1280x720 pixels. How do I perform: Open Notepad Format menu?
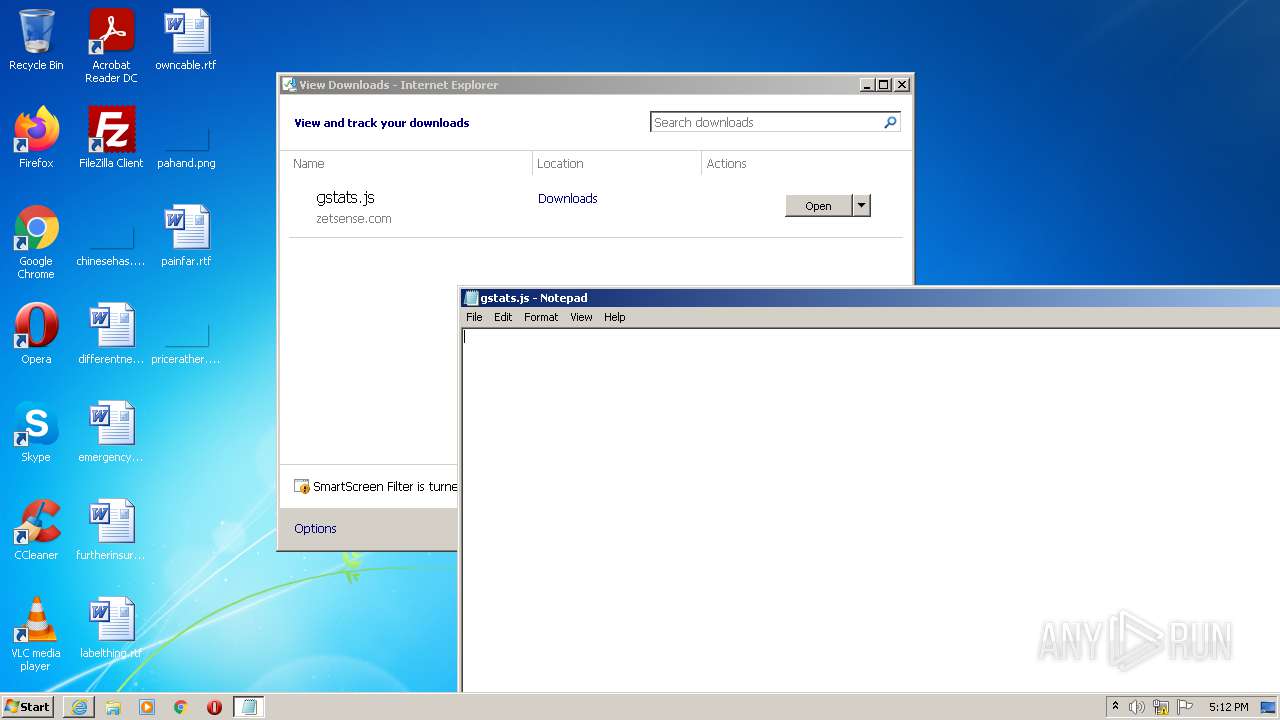[541, 317]
